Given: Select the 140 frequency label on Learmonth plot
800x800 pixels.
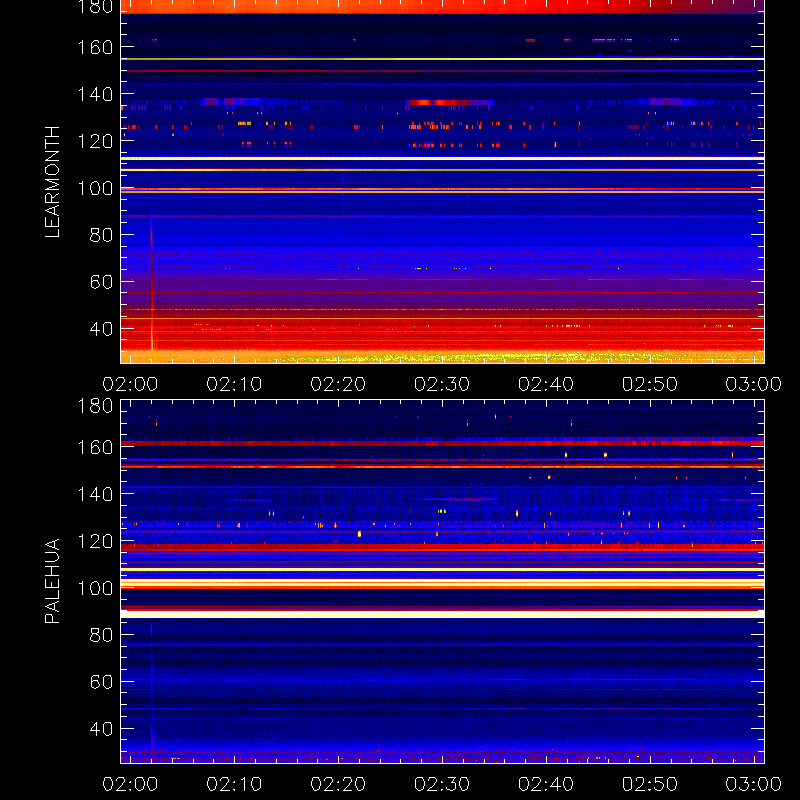Looking at the screenshot, I should point(95,94).
